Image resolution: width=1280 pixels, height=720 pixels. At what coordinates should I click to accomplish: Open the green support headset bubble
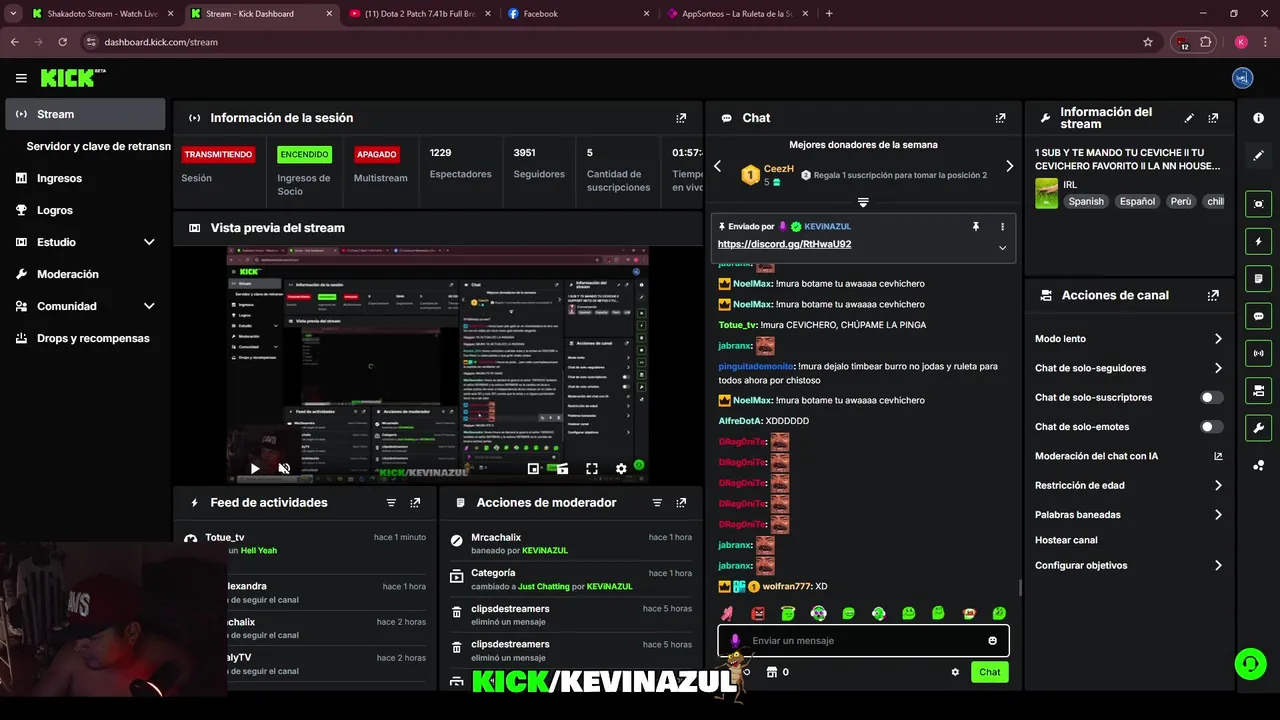(x=1249, y=663)
